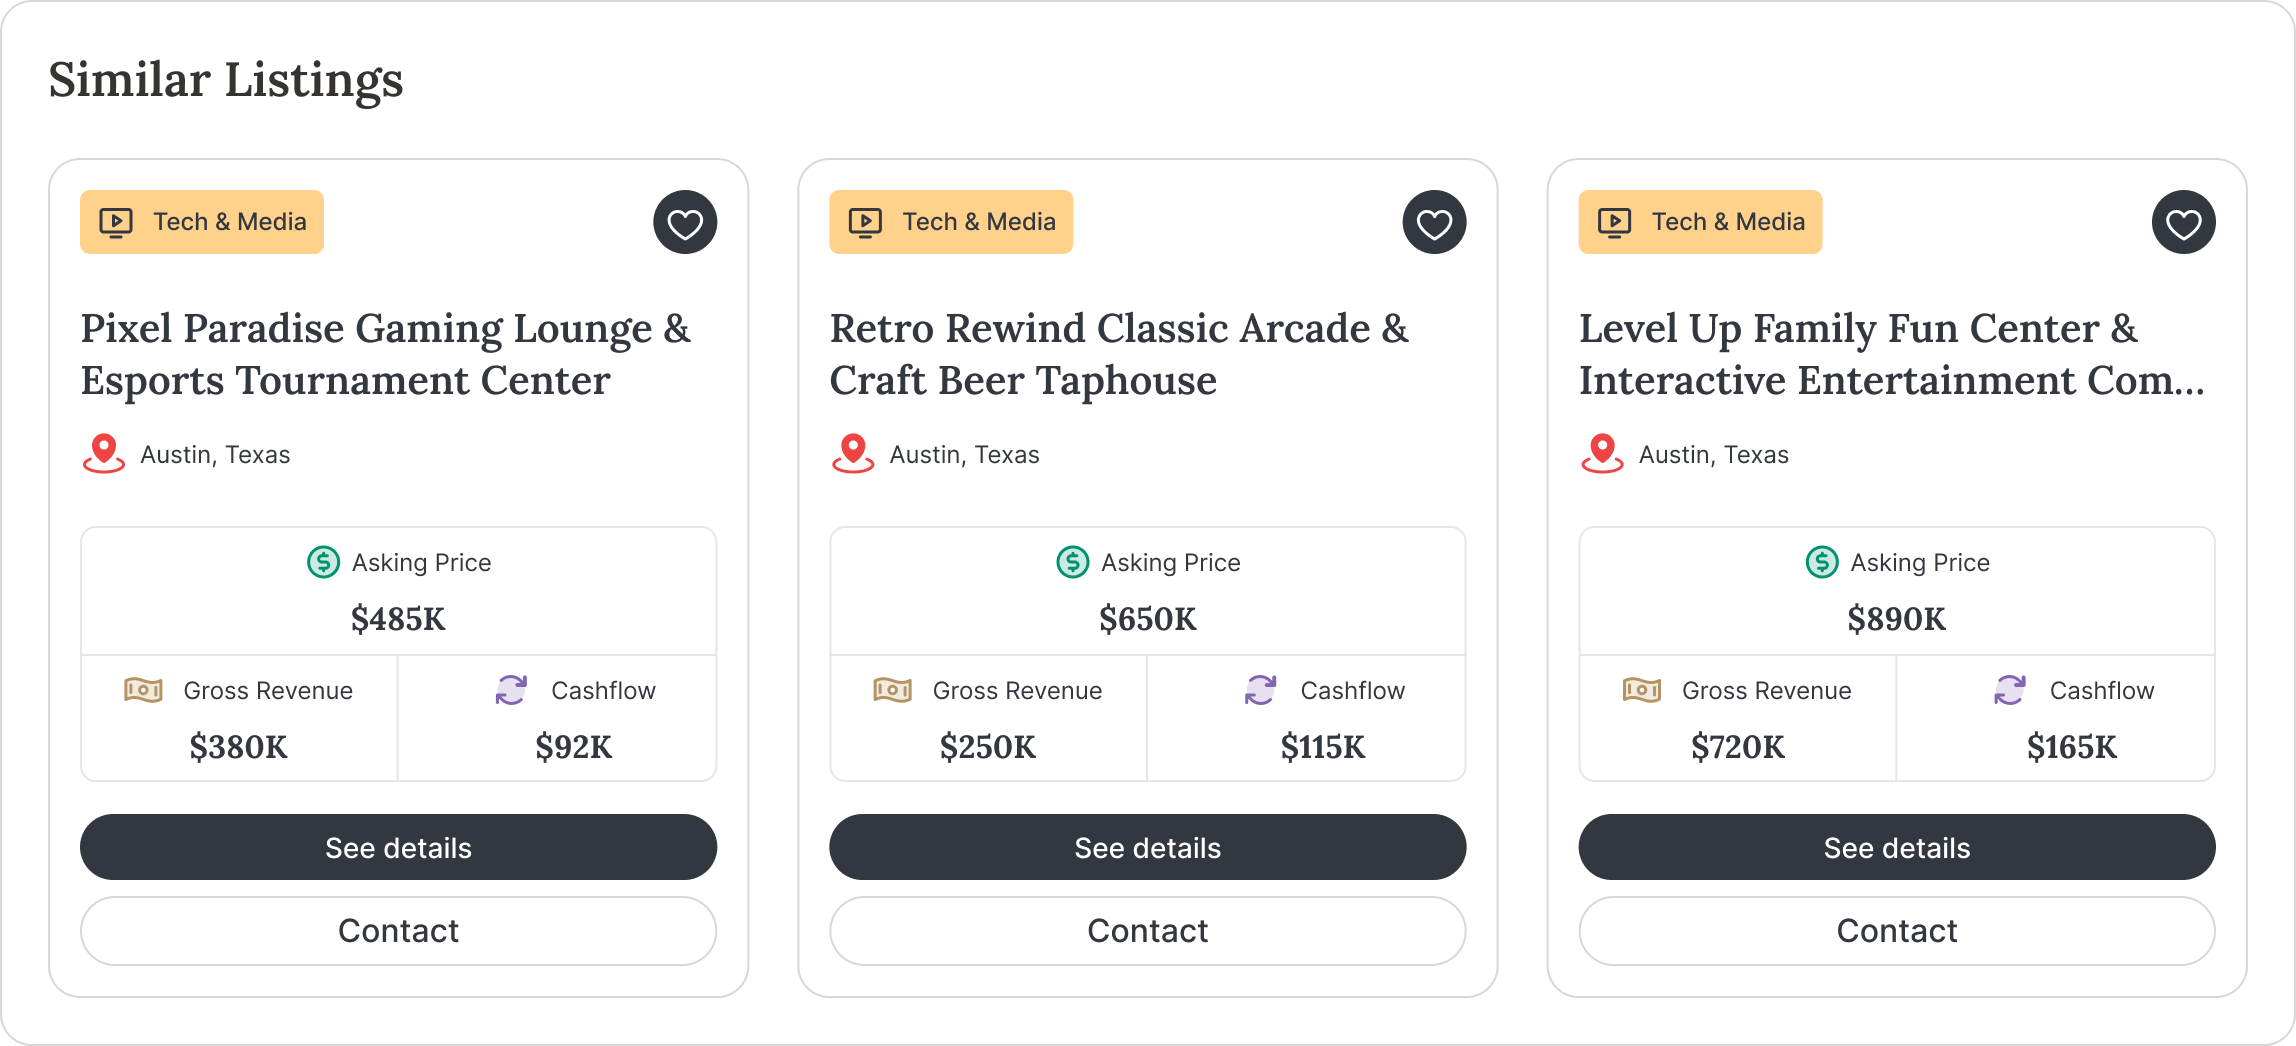See details for Pixel Paradise Gaming Lounge
This screenshot has height=1046, width=2296.
pos(398,847)
